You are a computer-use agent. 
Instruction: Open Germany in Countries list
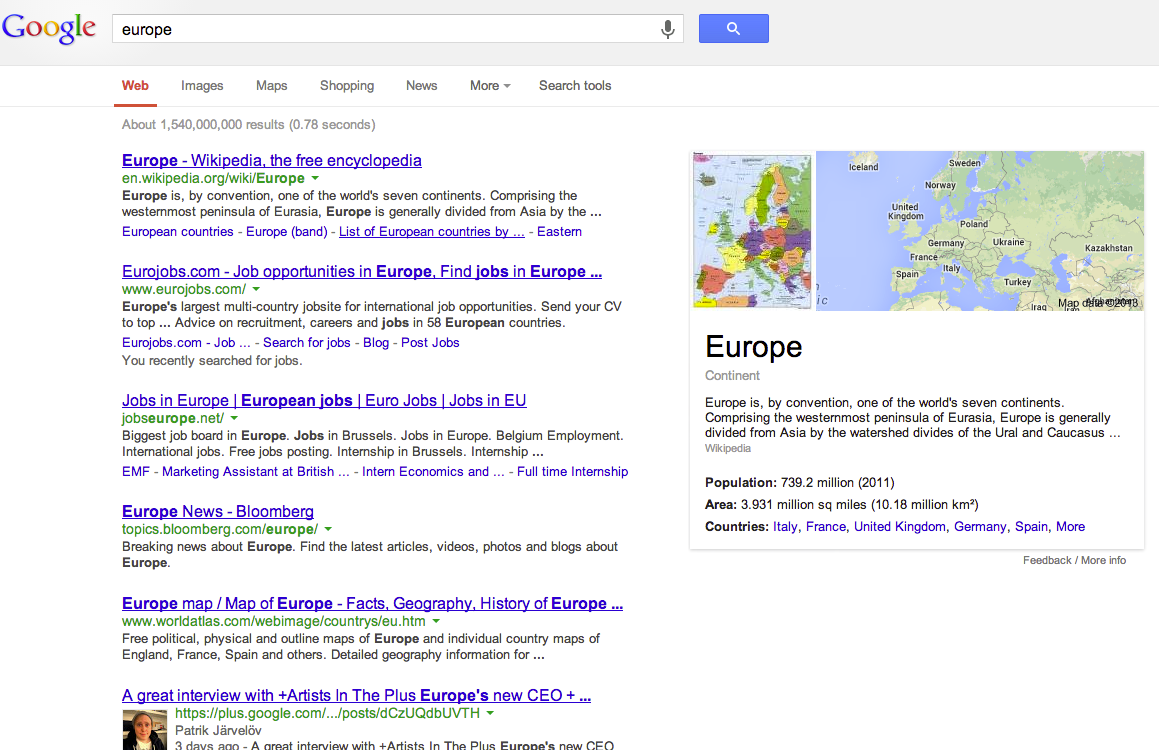[x=980, y=527]
